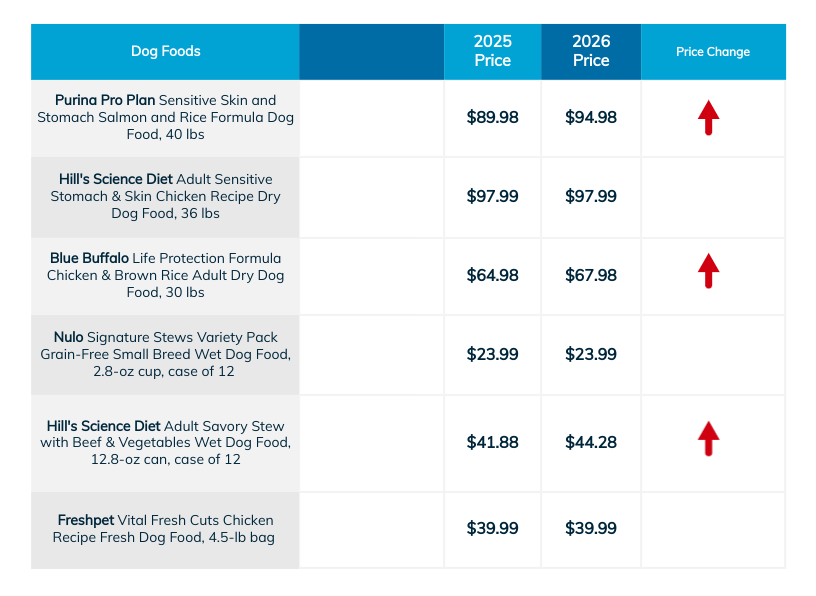Screen dimensions: 816x596
Task: Select the Dog Foods column header
Action: (x=166, y=51)
